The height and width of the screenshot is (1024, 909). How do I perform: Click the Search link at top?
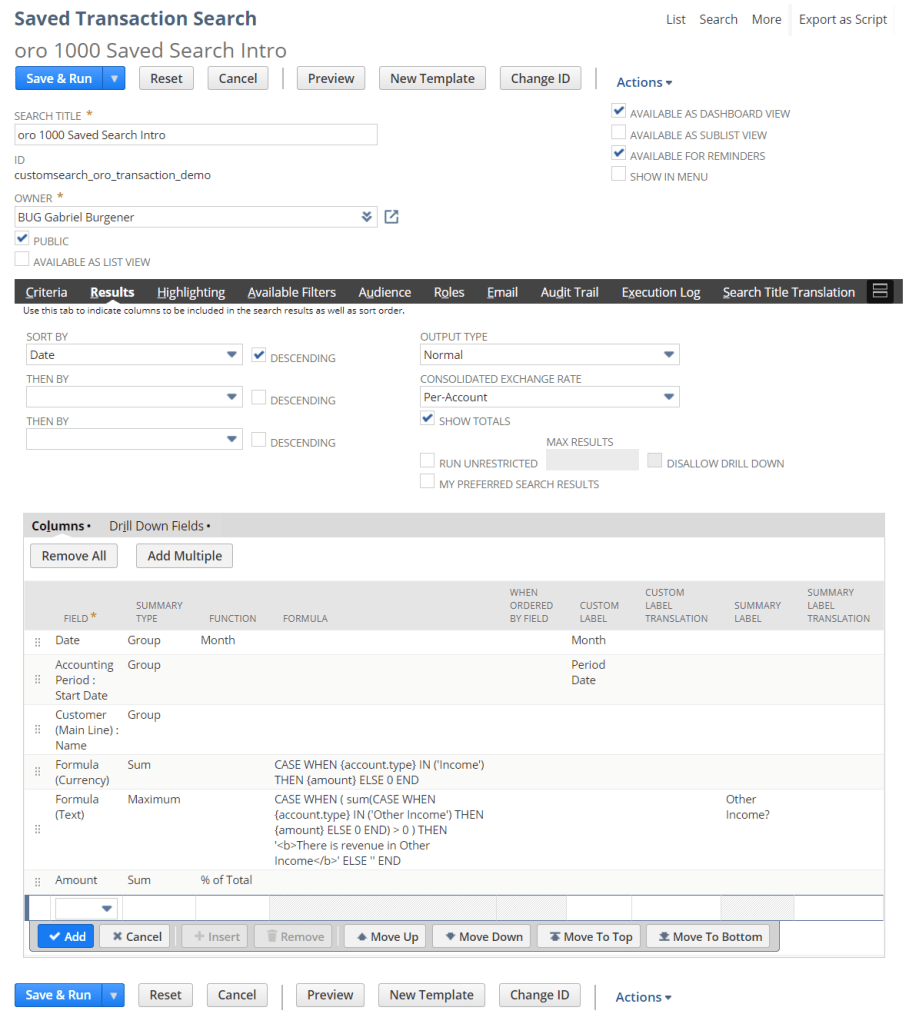[x=718, y=20]
